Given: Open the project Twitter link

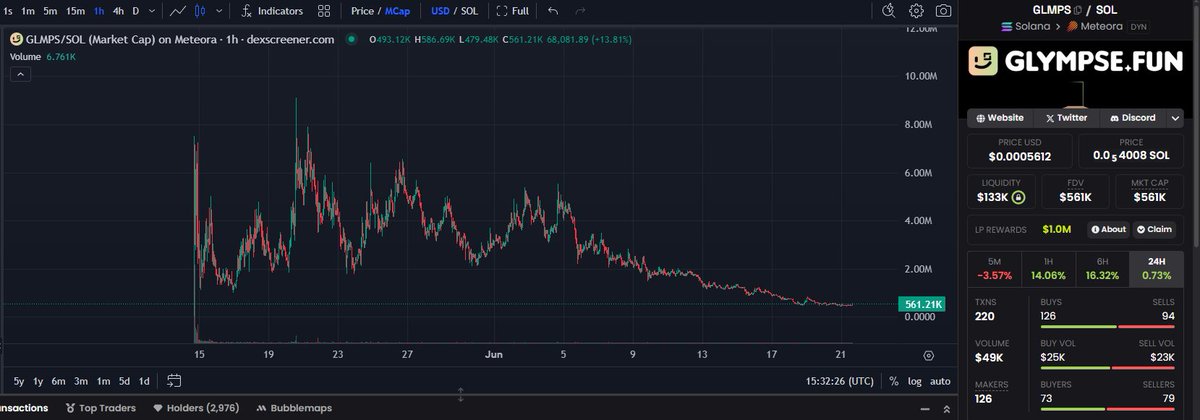Looking at the screenshot, I should tap(1065, 118).
